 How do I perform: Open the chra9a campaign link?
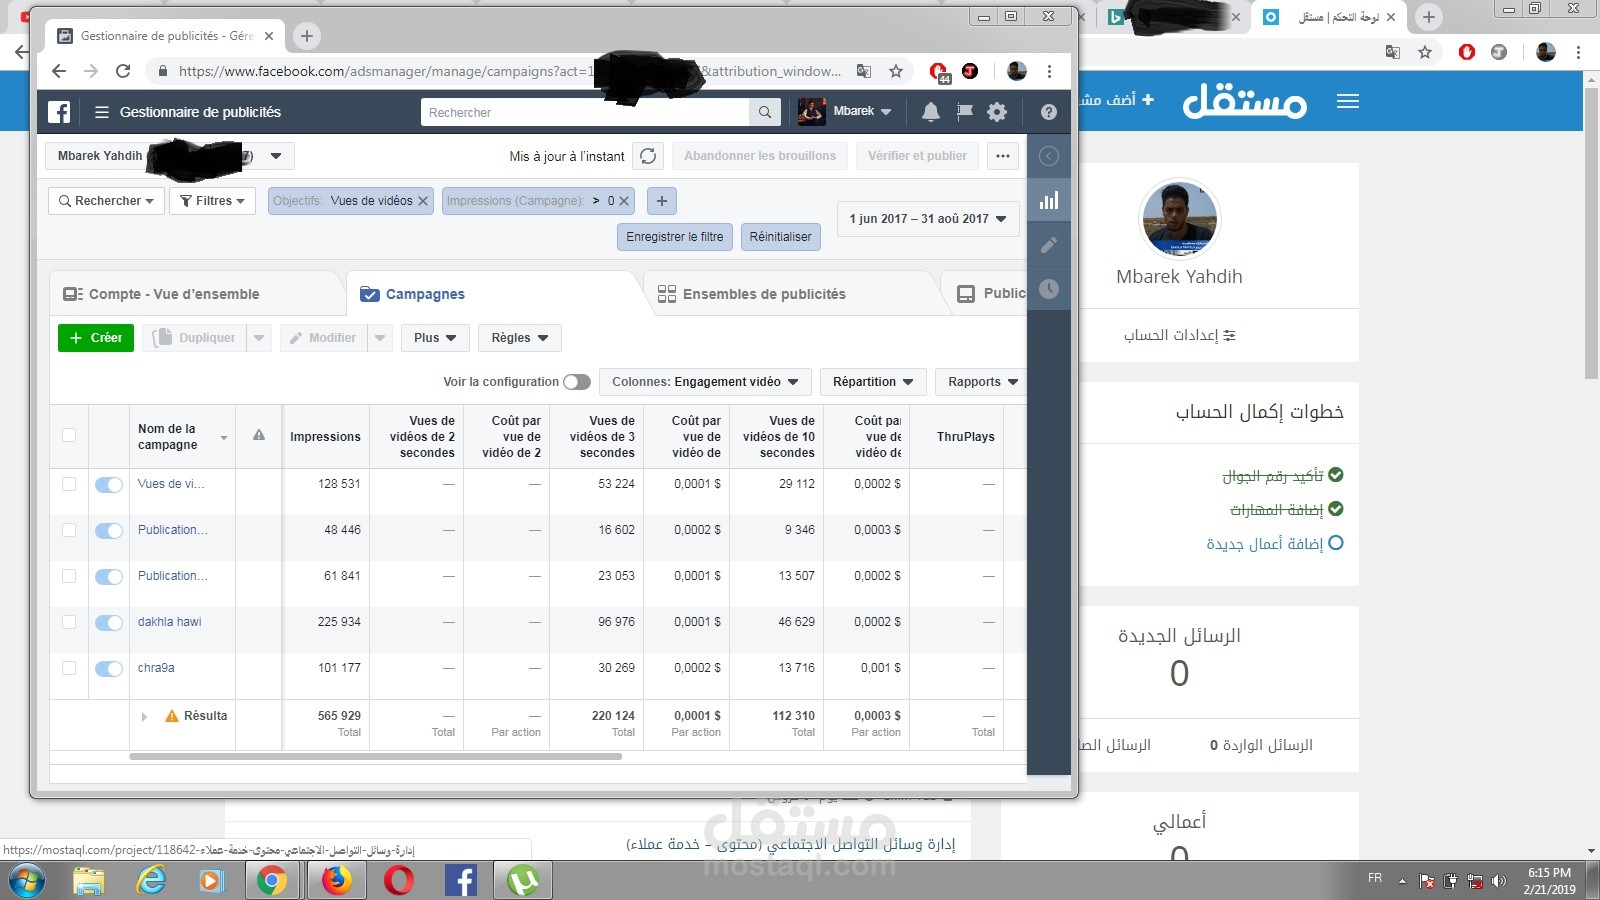(156, 668)
